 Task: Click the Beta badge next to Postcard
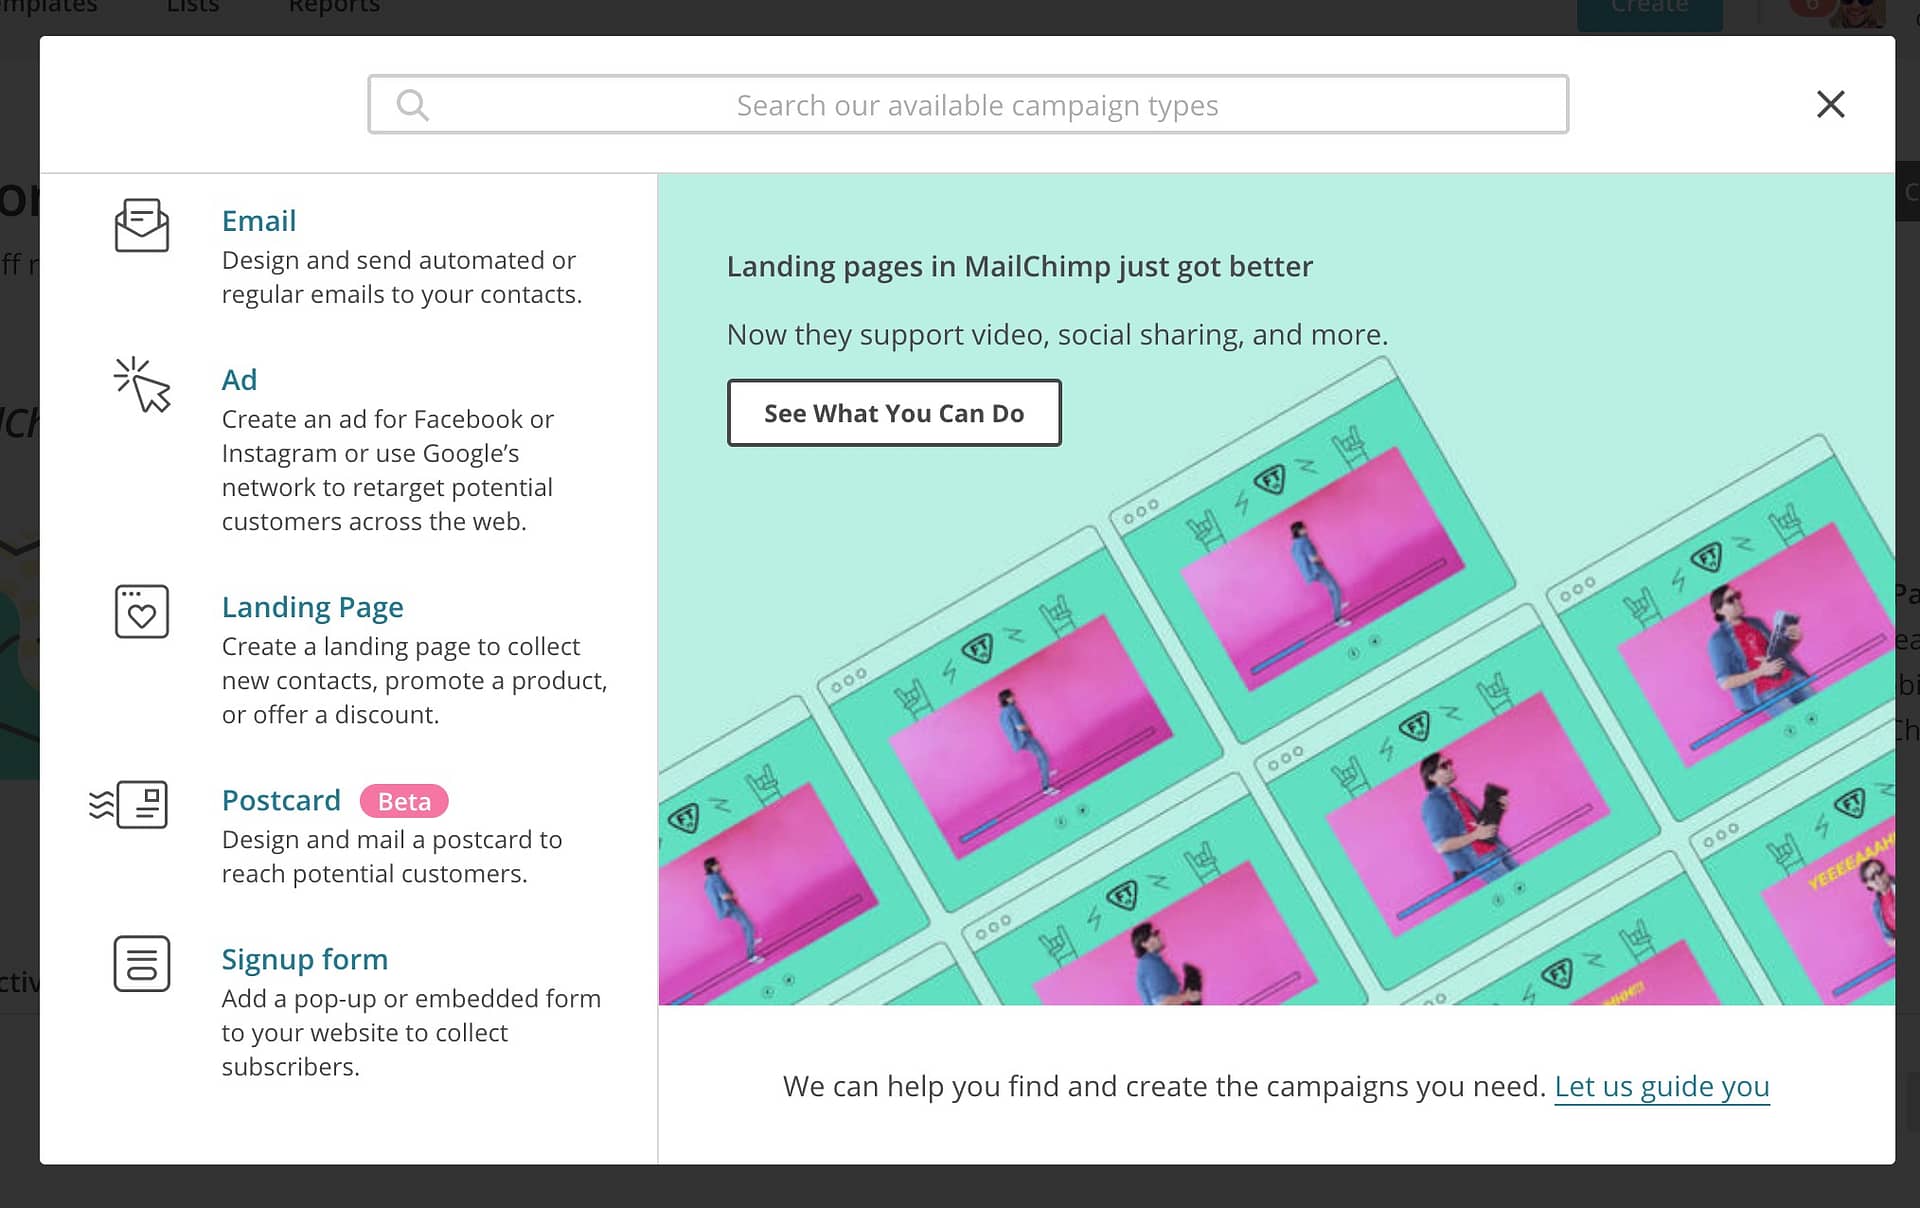click(404, 801)
